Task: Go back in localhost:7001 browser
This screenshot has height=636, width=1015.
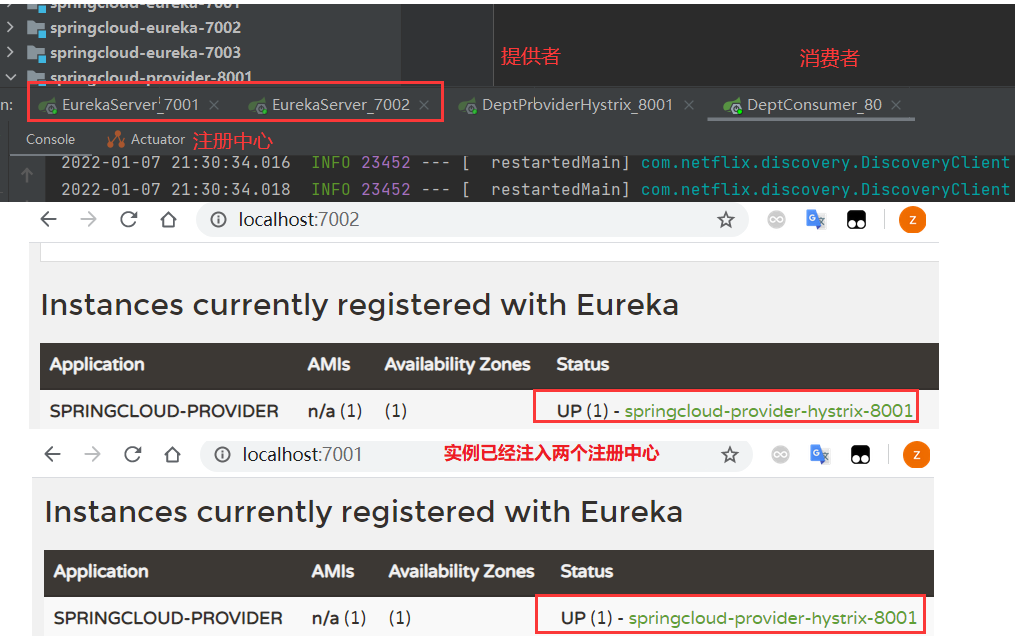Action: point(52,454)
